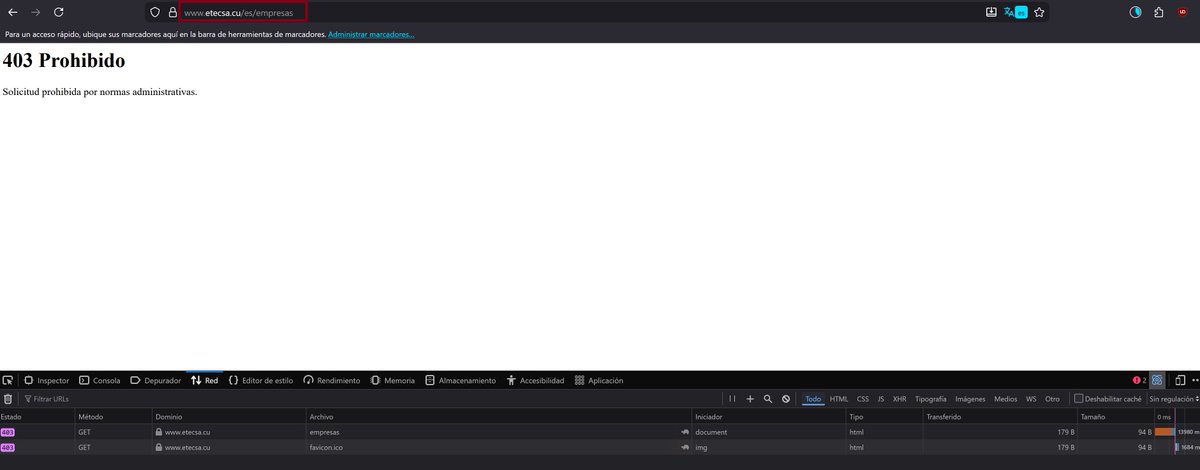
Task: Pause network recording
Action: (732, 398)
